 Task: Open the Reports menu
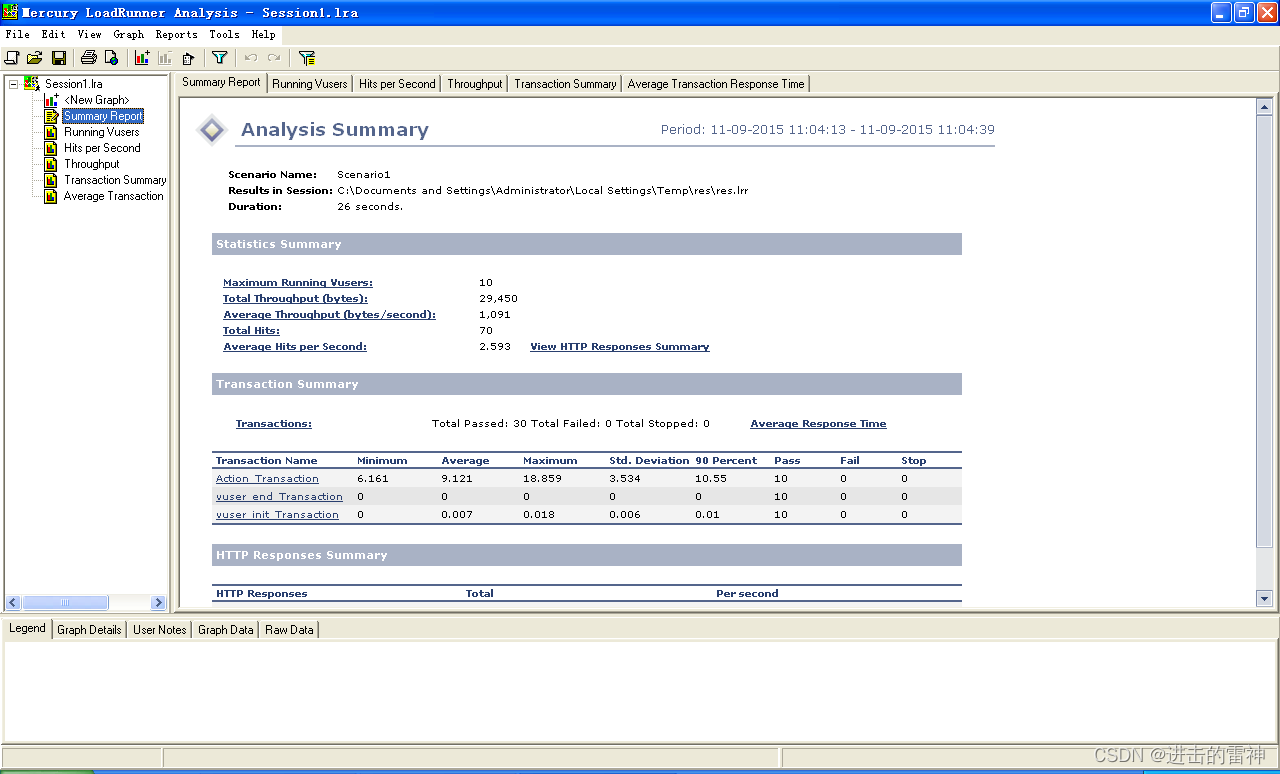click(176, 34)
